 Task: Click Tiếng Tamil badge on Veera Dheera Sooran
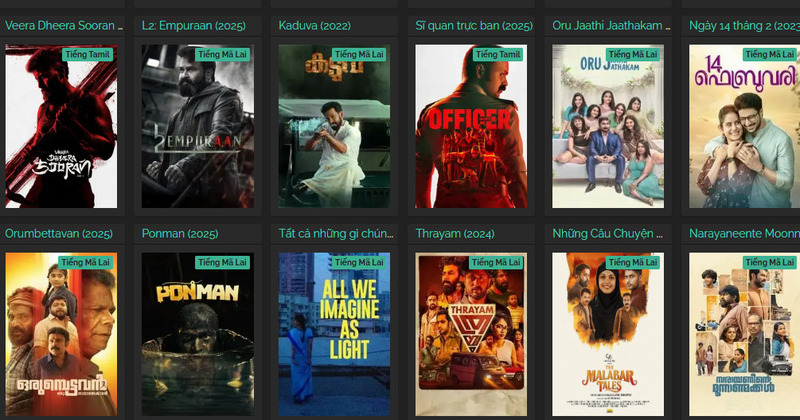tap(87, 54)
